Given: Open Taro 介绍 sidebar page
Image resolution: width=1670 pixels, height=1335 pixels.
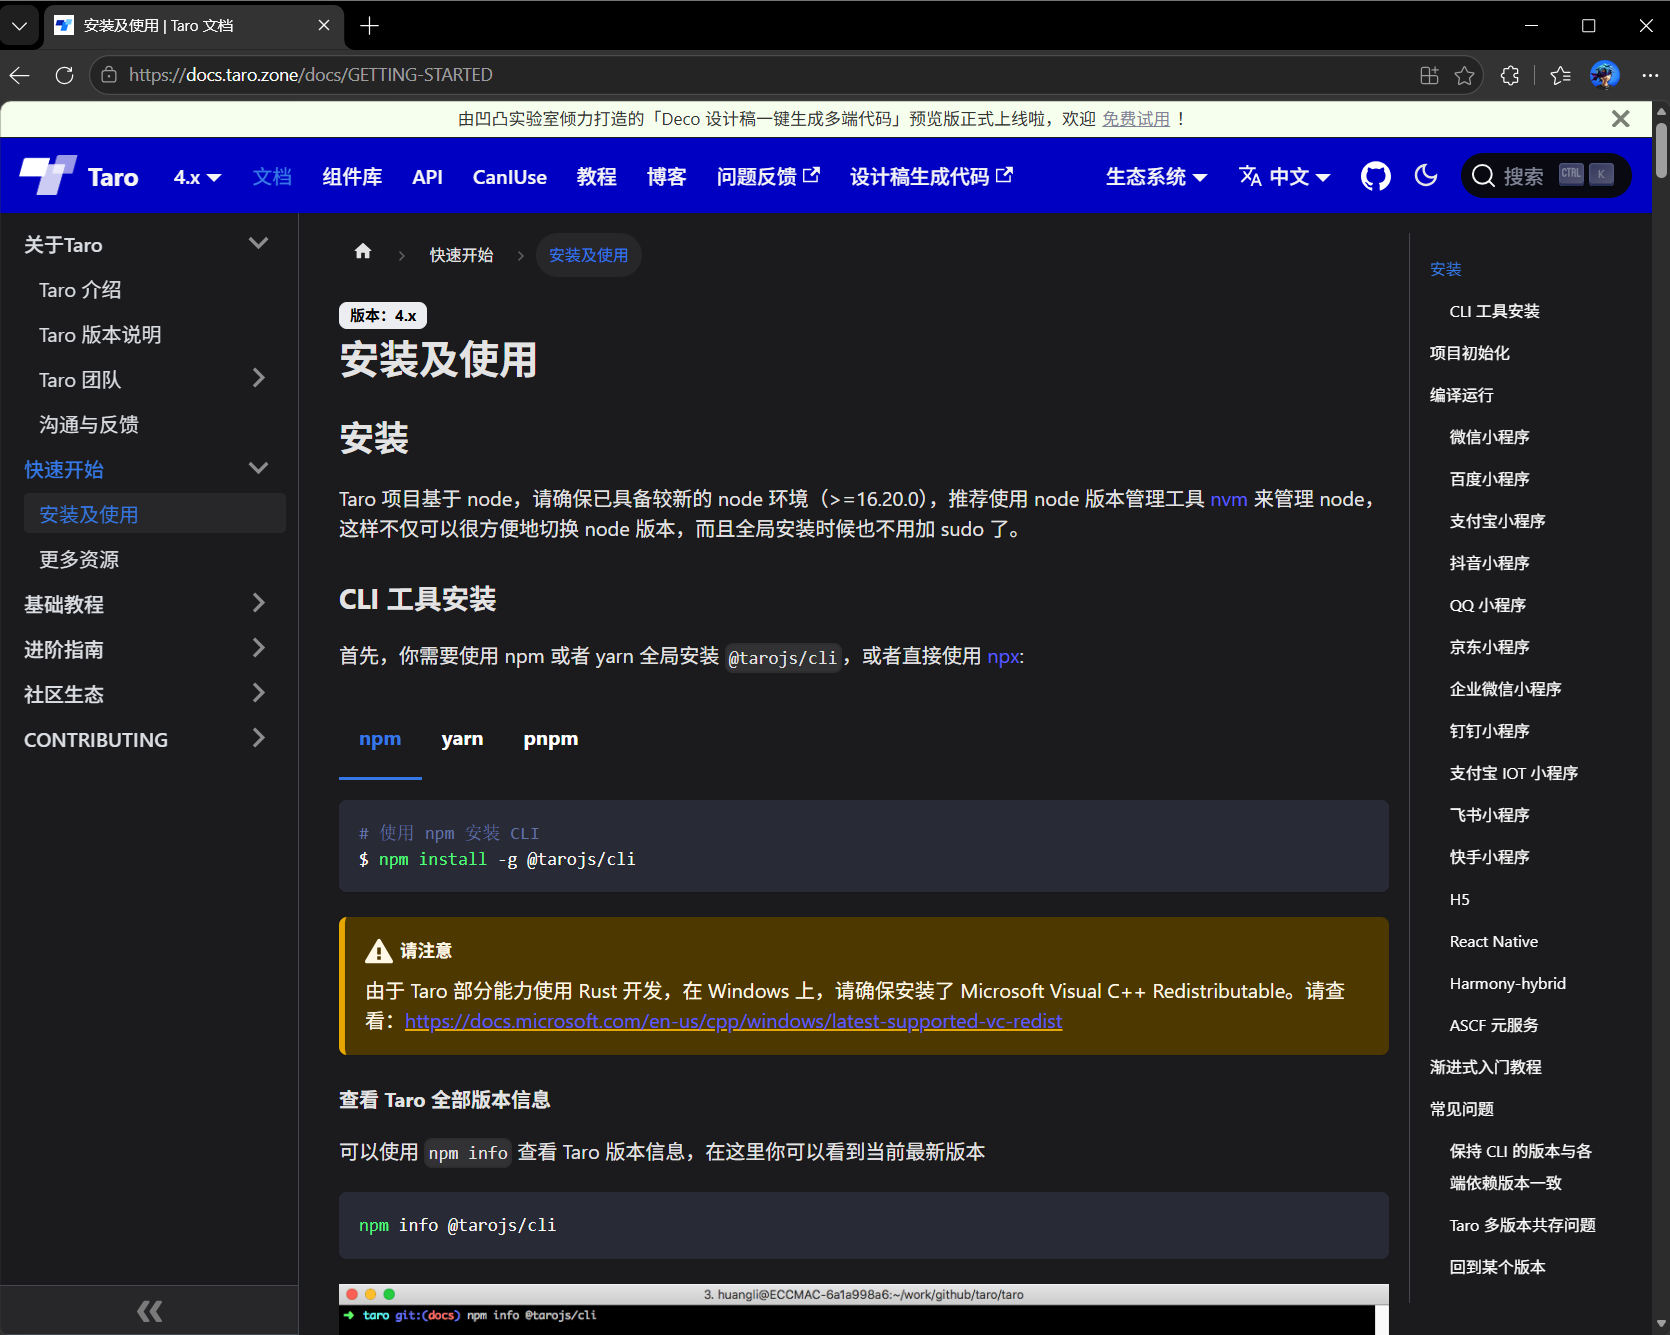Looking at the screenshot, I should pos(80,290).
